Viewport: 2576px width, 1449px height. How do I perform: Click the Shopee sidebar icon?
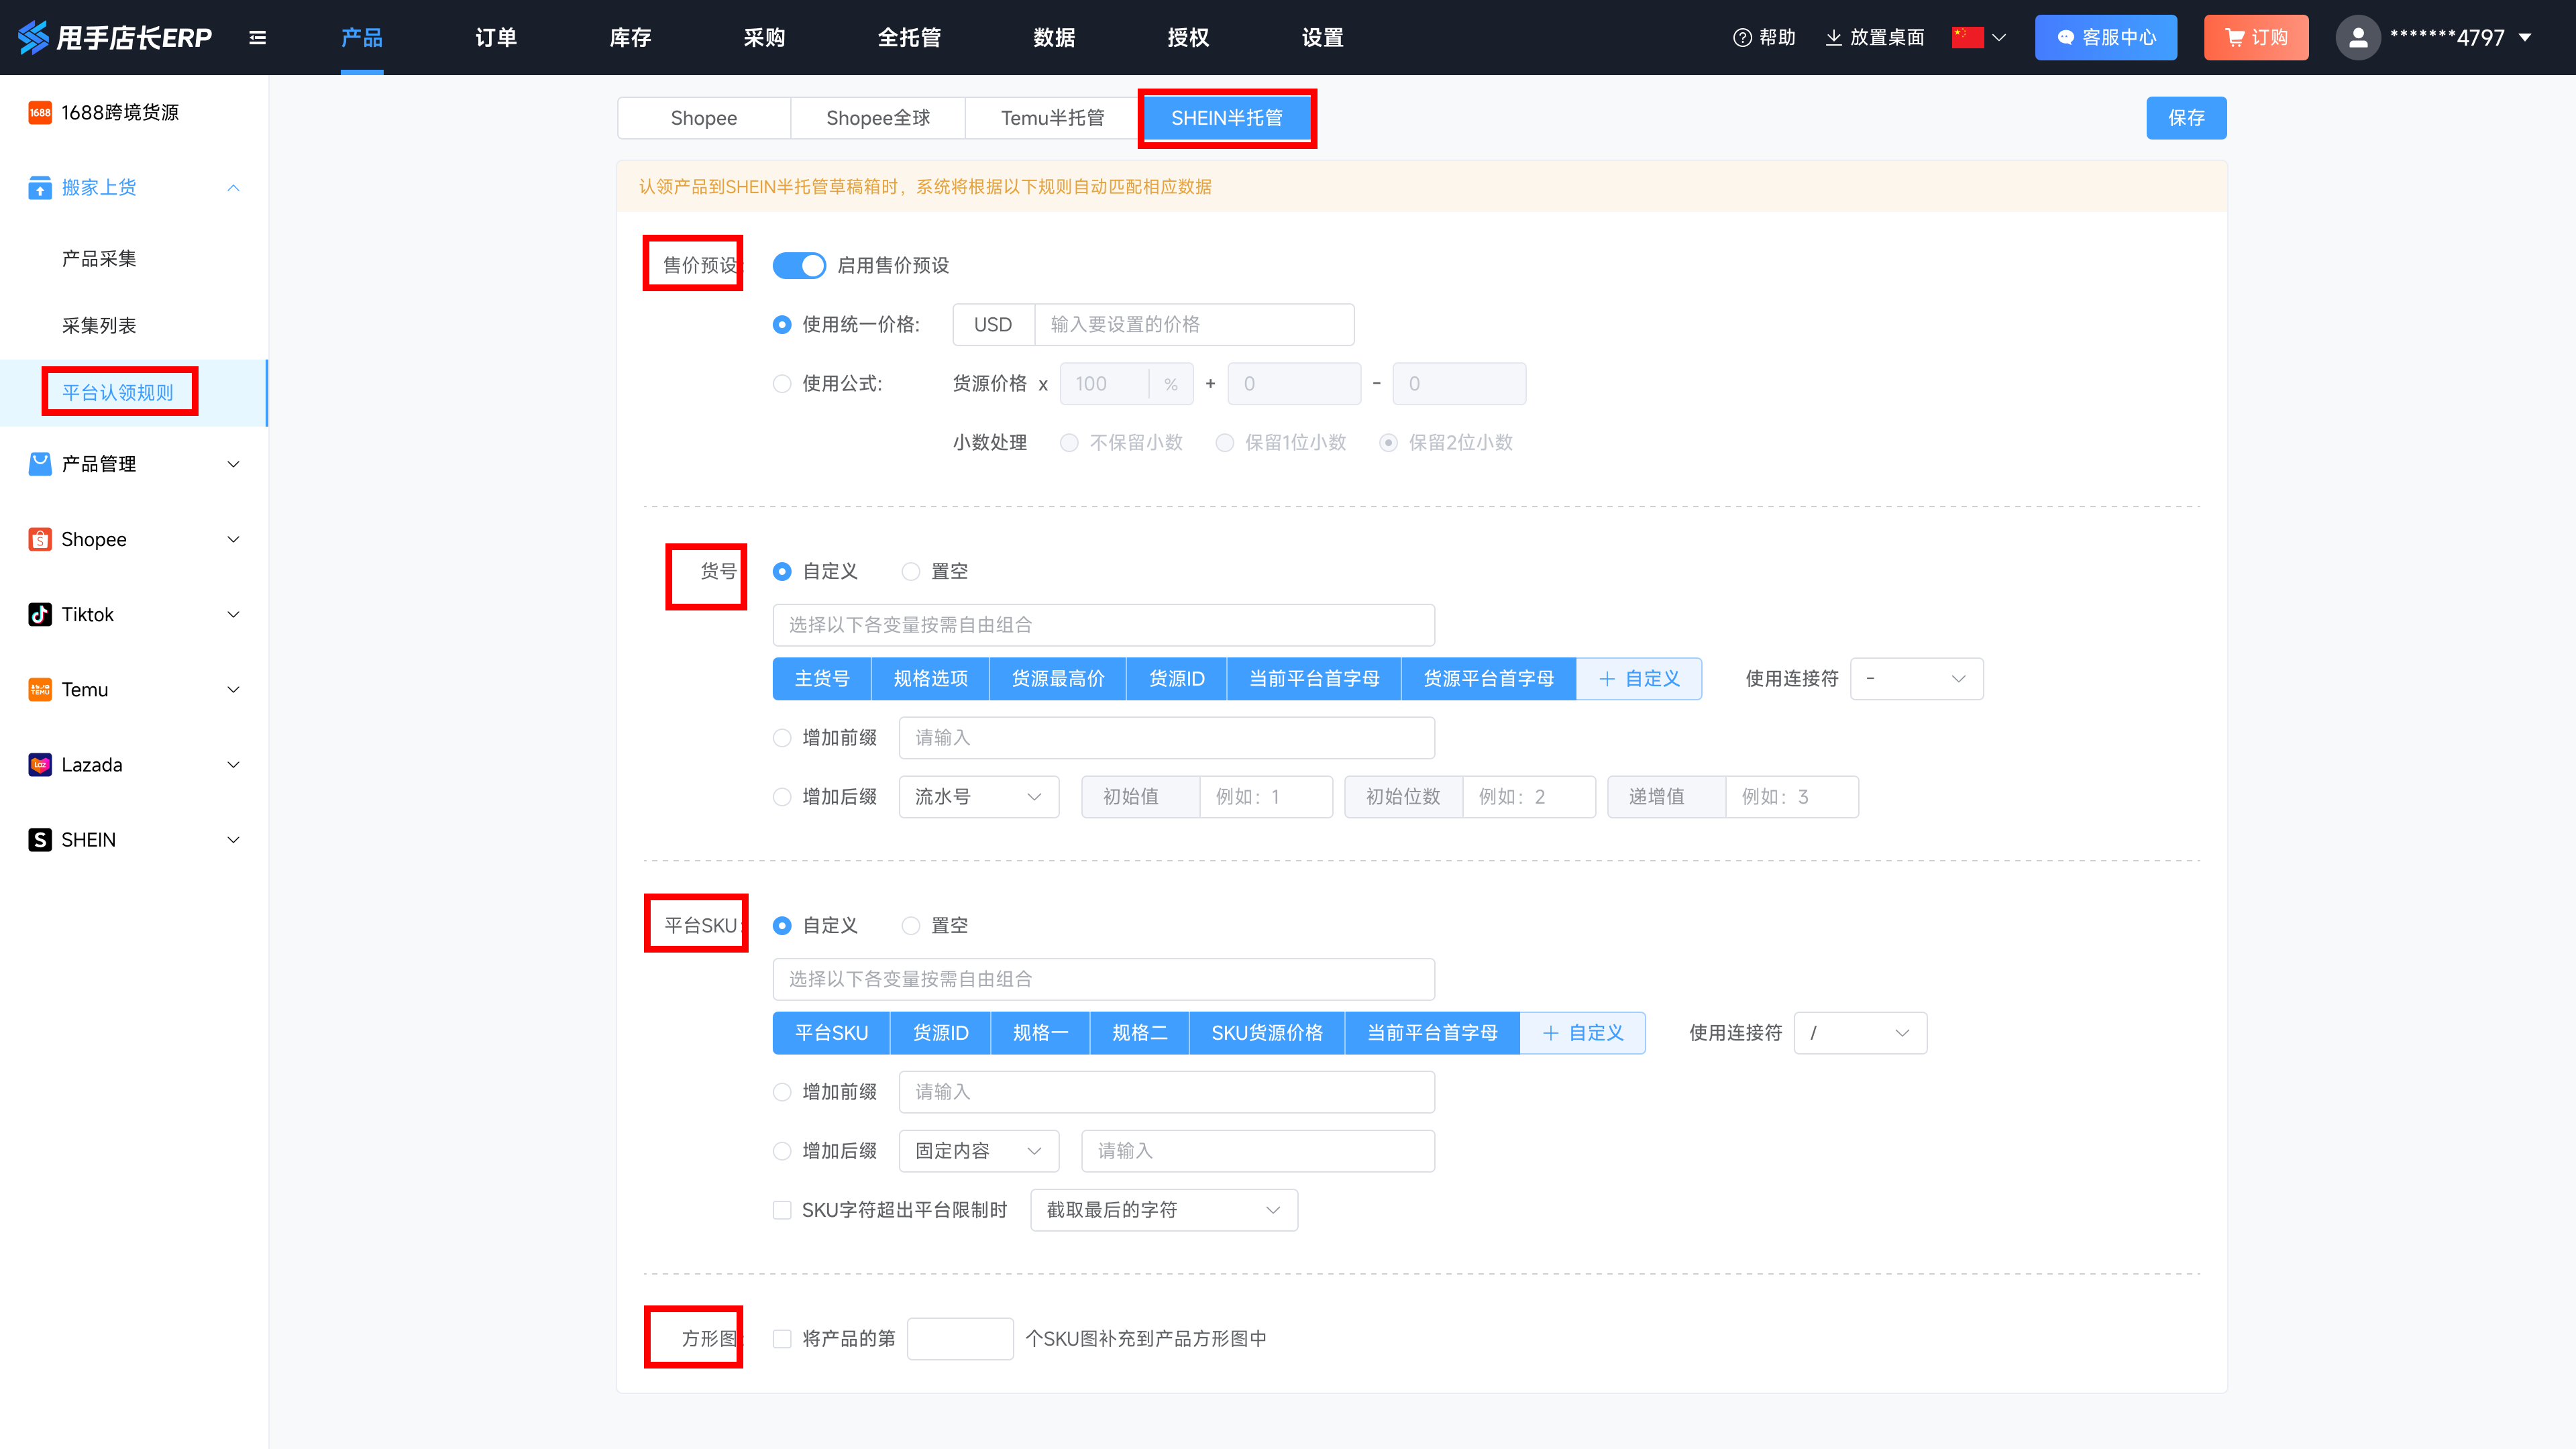[40, 539]
